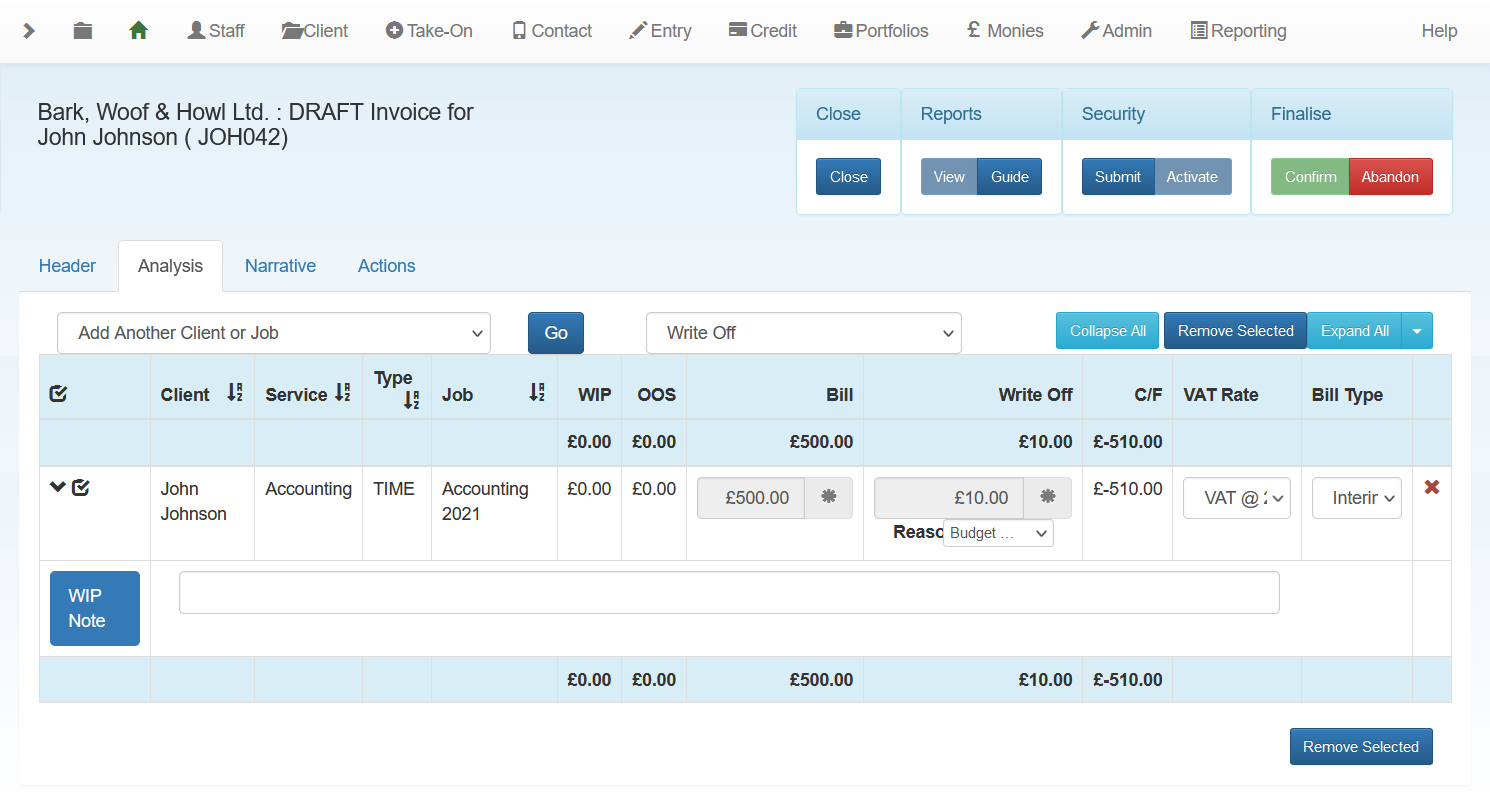Click into the WIP note text field
1490x810 pixels.
click(728, 593)
